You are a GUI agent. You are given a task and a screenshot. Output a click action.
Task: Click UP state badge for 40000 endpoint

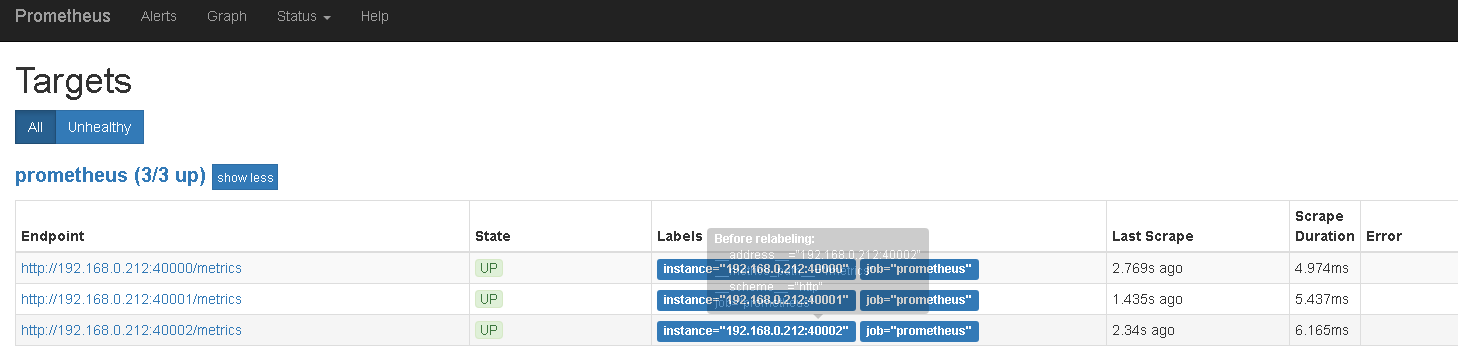tap(489, 268)
